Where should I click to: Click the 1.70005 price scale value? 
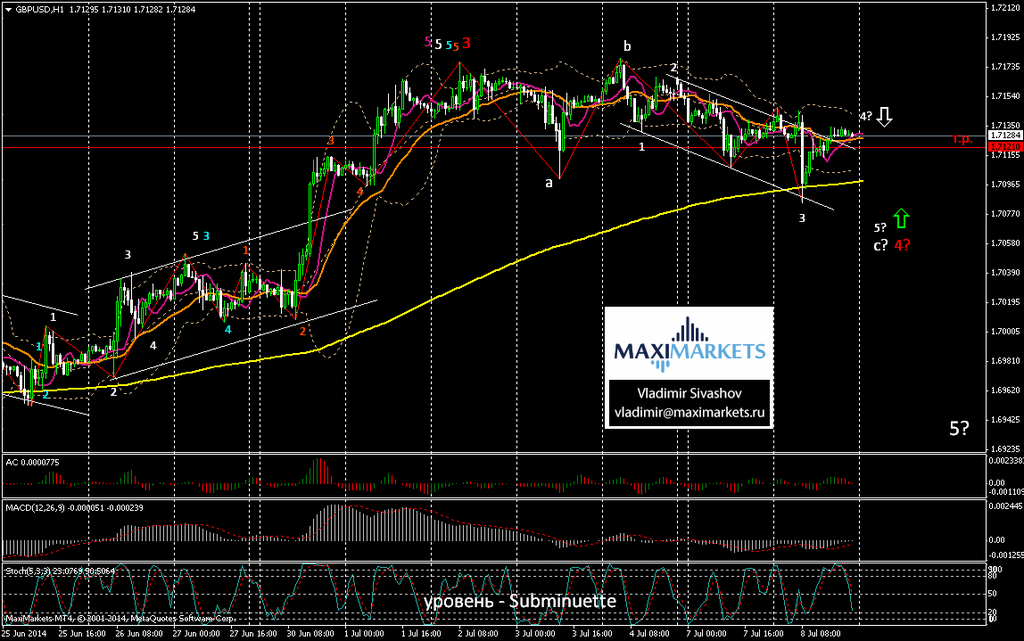(x=1006, y=331)
